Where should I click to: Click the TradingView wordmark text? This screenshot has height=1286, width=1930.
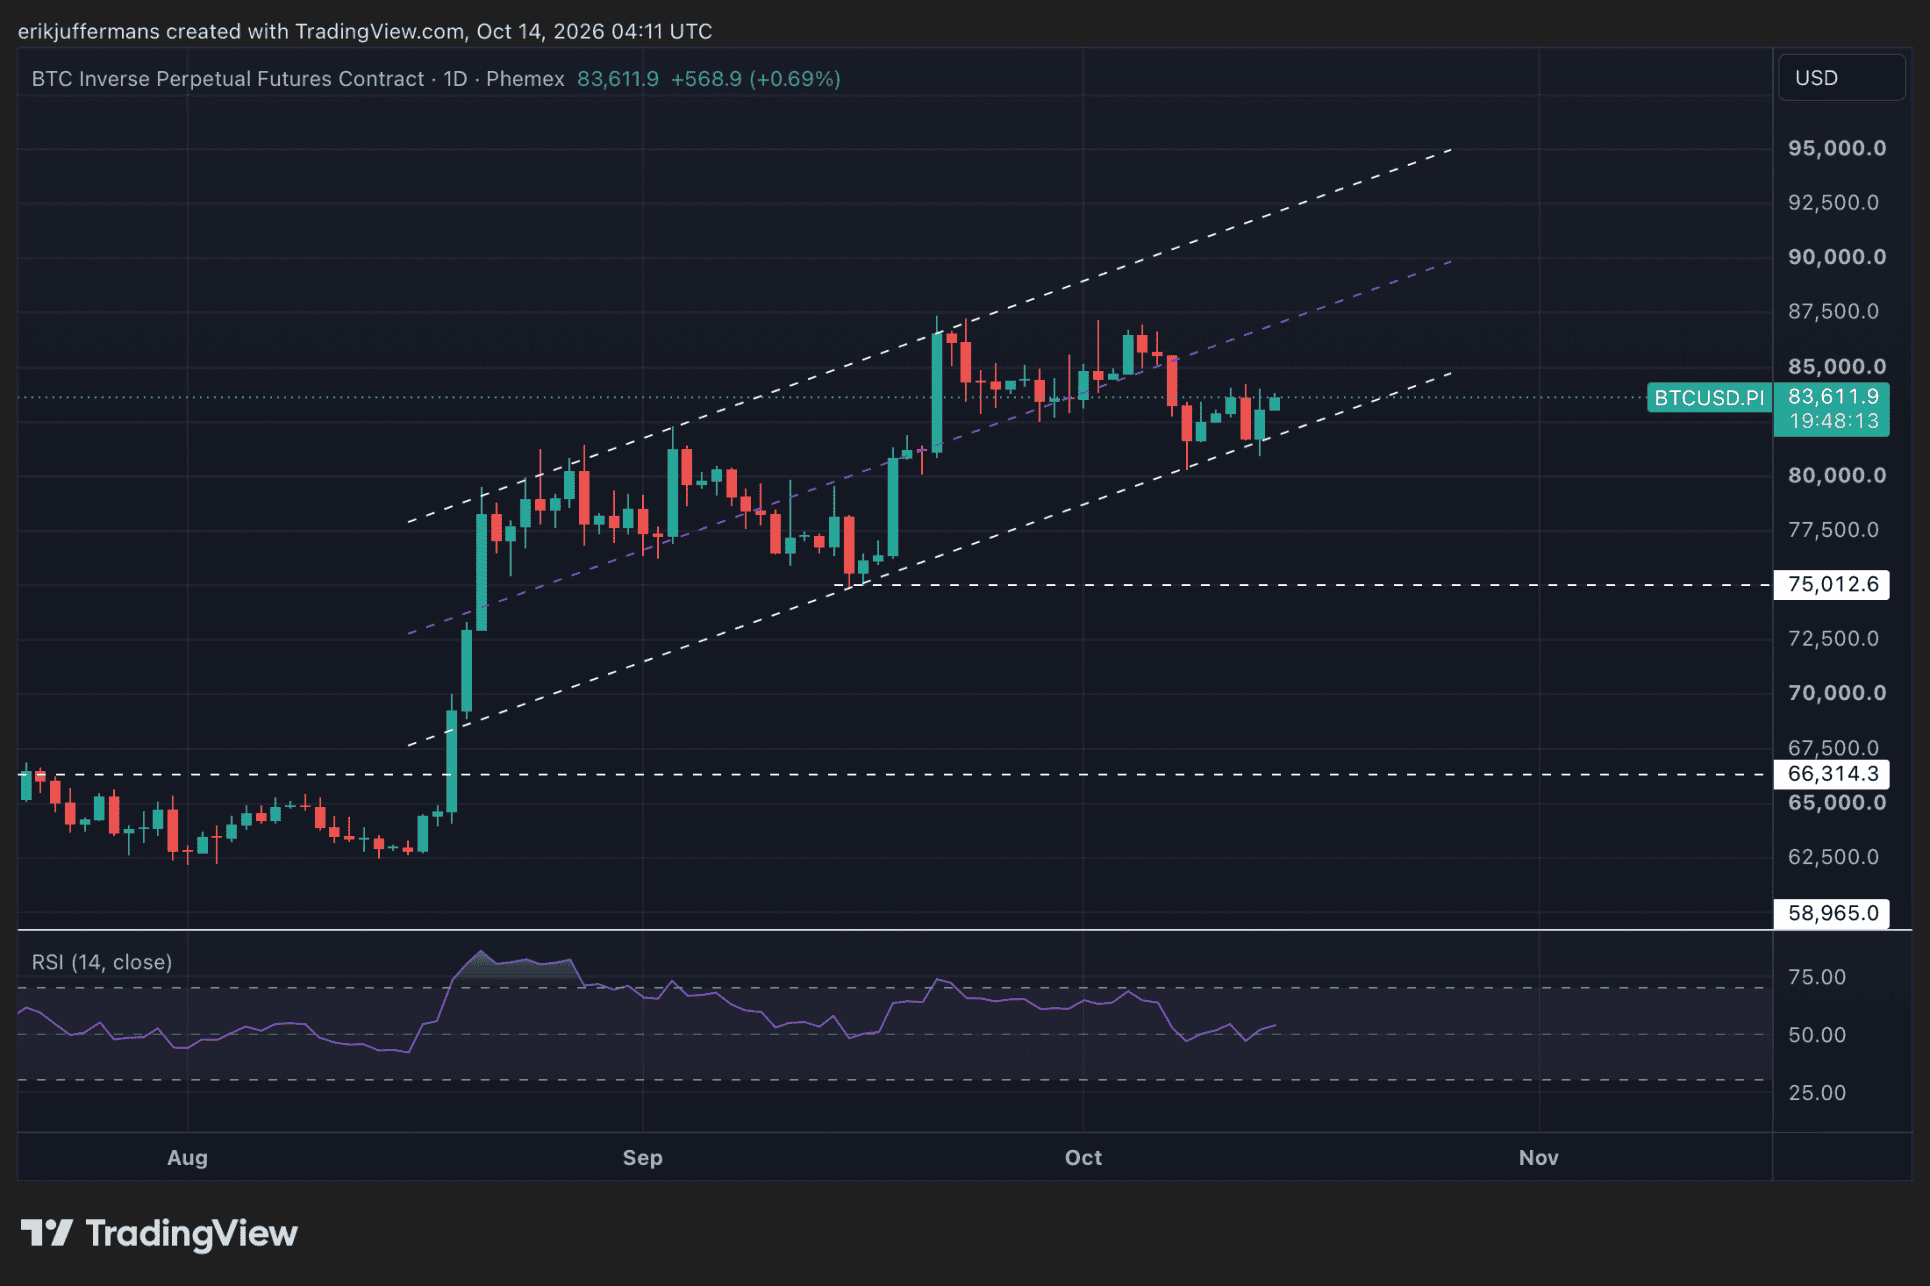point(191,1233)
